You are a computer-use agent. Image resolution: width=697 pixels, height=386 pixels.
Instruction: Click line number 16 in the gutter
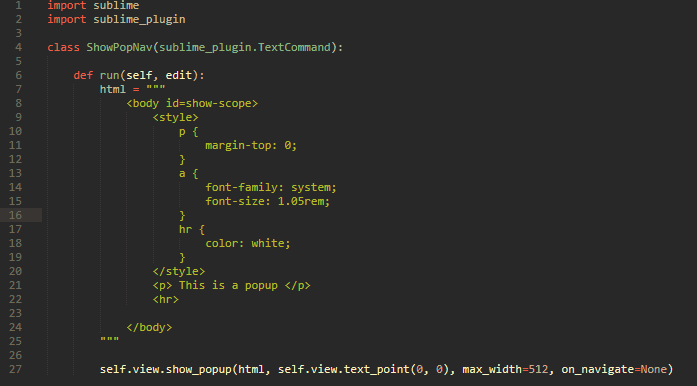tap(15, 215)
